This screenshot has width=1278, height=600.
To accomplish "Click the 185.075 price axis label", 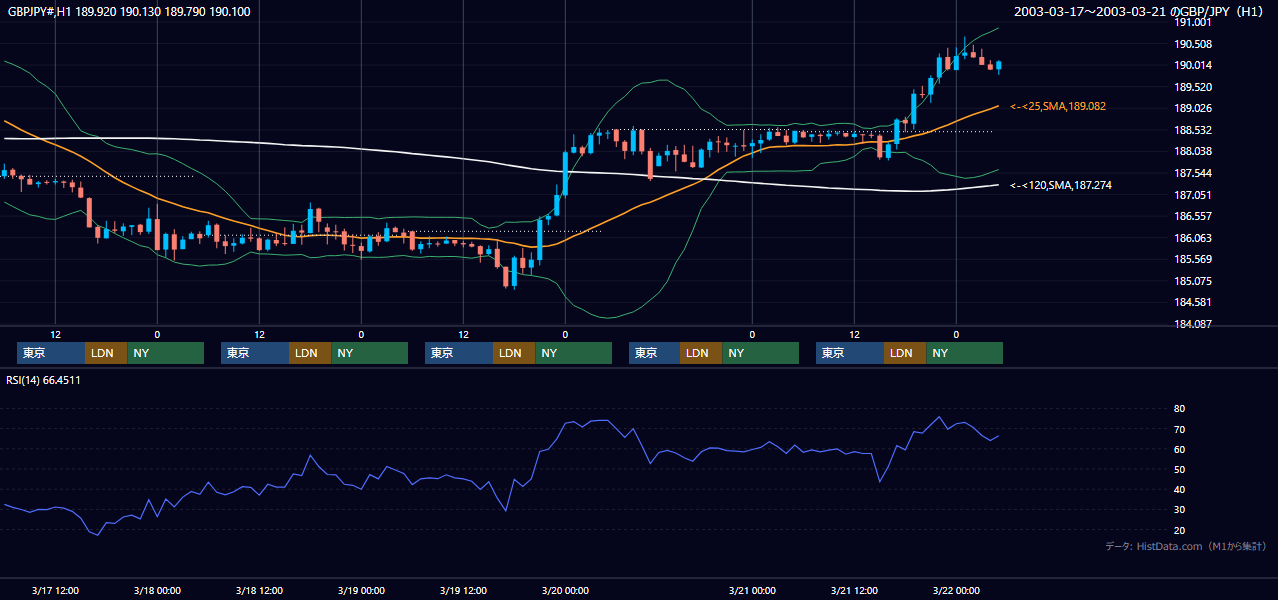I will click(1193, 281).
